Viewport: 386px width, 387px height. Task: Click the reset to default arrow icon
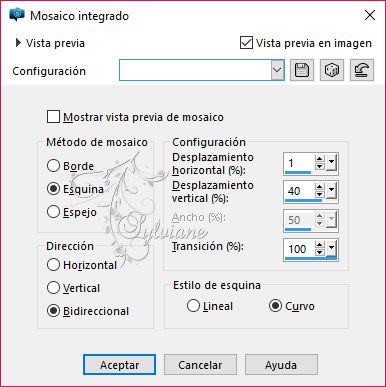pos(362,70)
